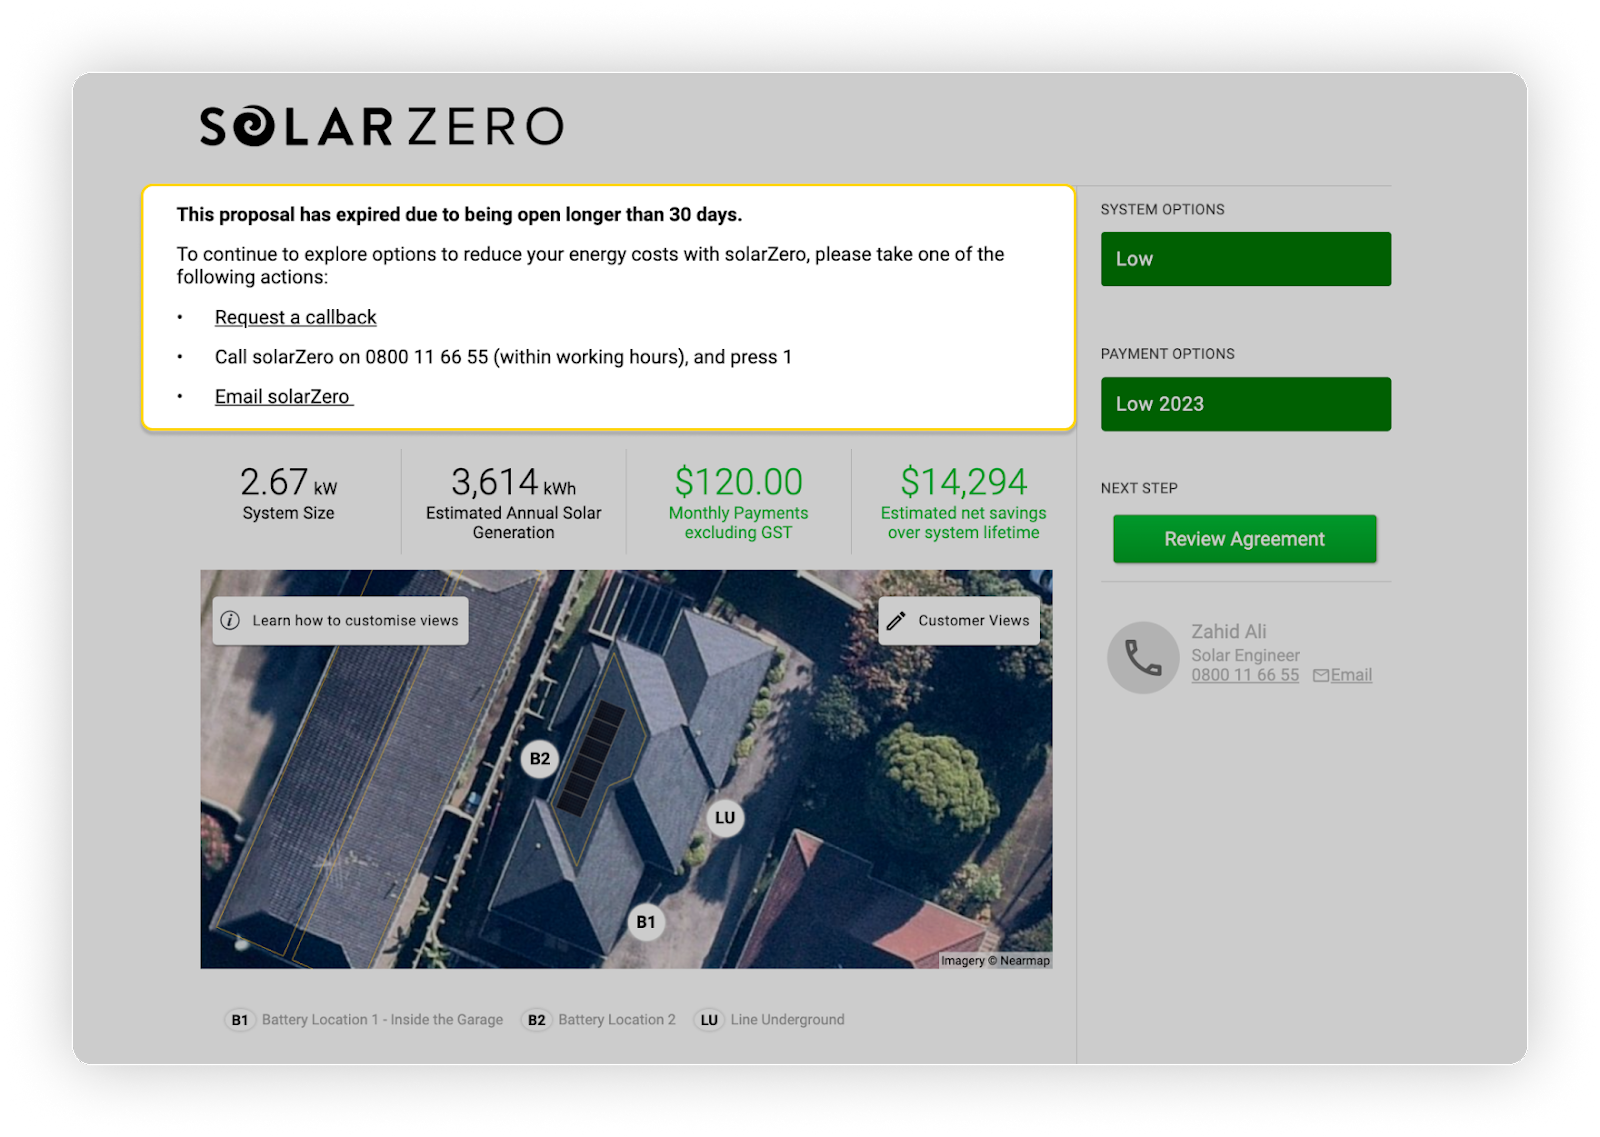Click the solarZero logo

tap(381, 127)
